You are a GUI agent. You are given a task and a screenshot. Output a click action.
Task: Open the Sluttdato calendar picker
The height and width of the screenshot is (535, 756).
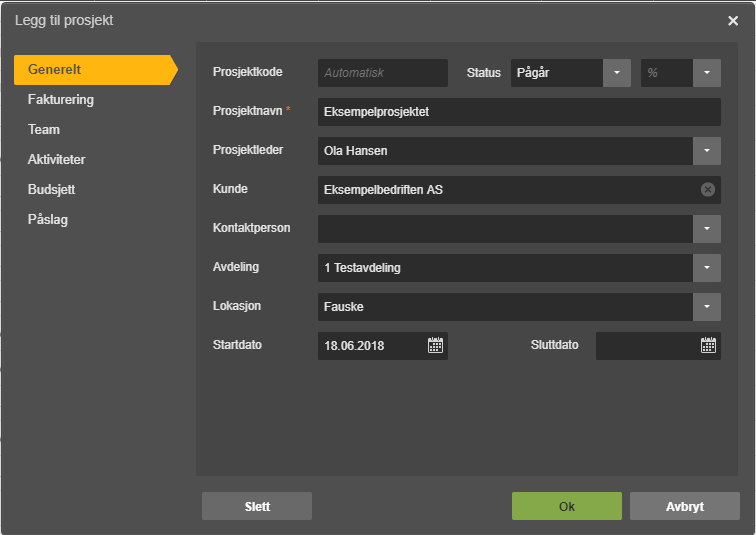tap(708, 346)
